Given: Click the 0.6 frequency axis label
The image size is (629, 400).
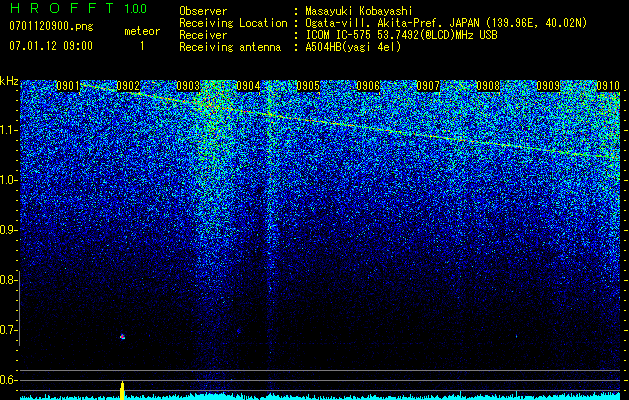Looking at the screenshot, I should (x=9, y=380).
